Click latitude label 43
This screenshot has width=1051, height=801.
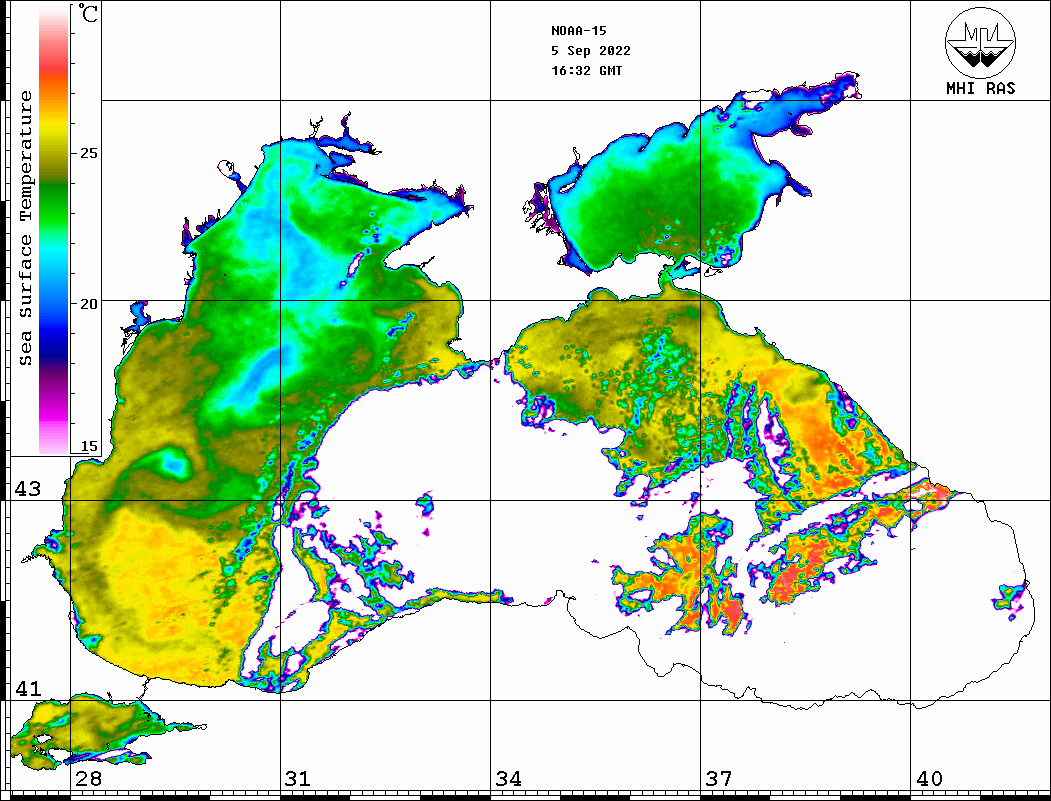point(28,489)
